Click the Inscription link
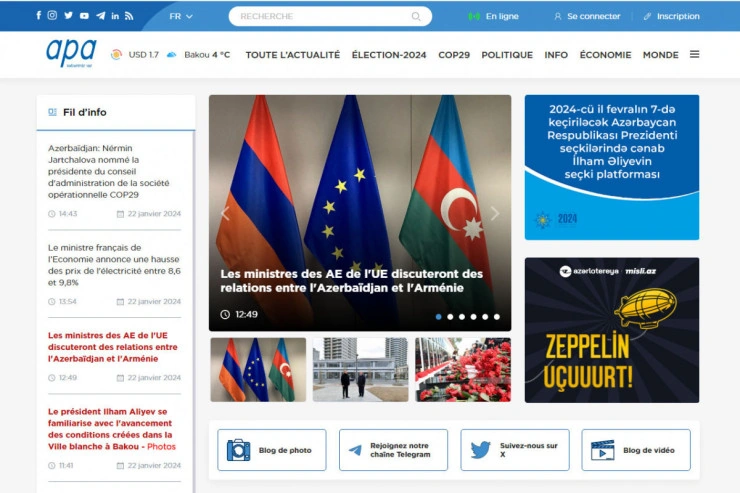Image resolution: width=740 pixels, height=493 pixels. click(x=671, y=16)
